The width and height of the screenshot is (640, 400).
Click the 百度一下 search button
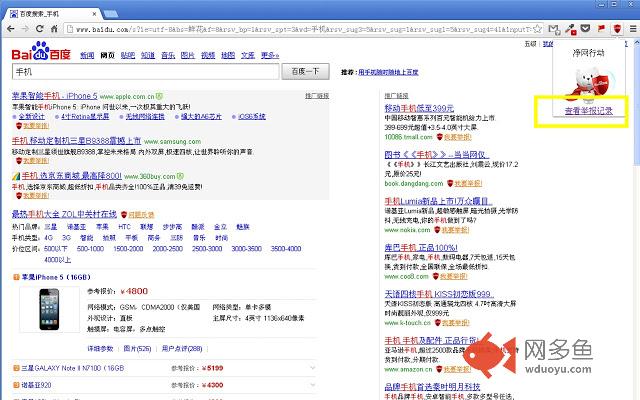point(305,72)
